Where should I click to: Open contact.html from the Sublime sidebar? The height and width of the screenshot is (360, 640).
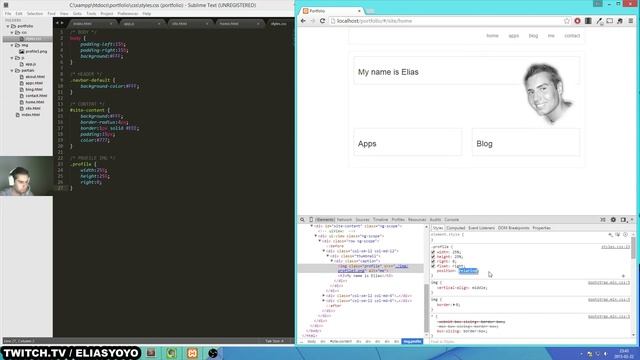[x=36, y=96]
